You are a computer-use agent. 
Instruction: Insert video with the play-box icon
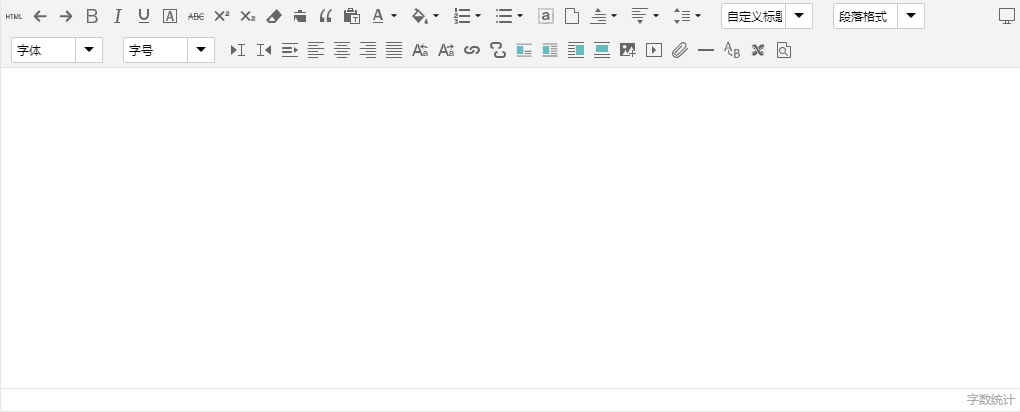pos(654,50)
